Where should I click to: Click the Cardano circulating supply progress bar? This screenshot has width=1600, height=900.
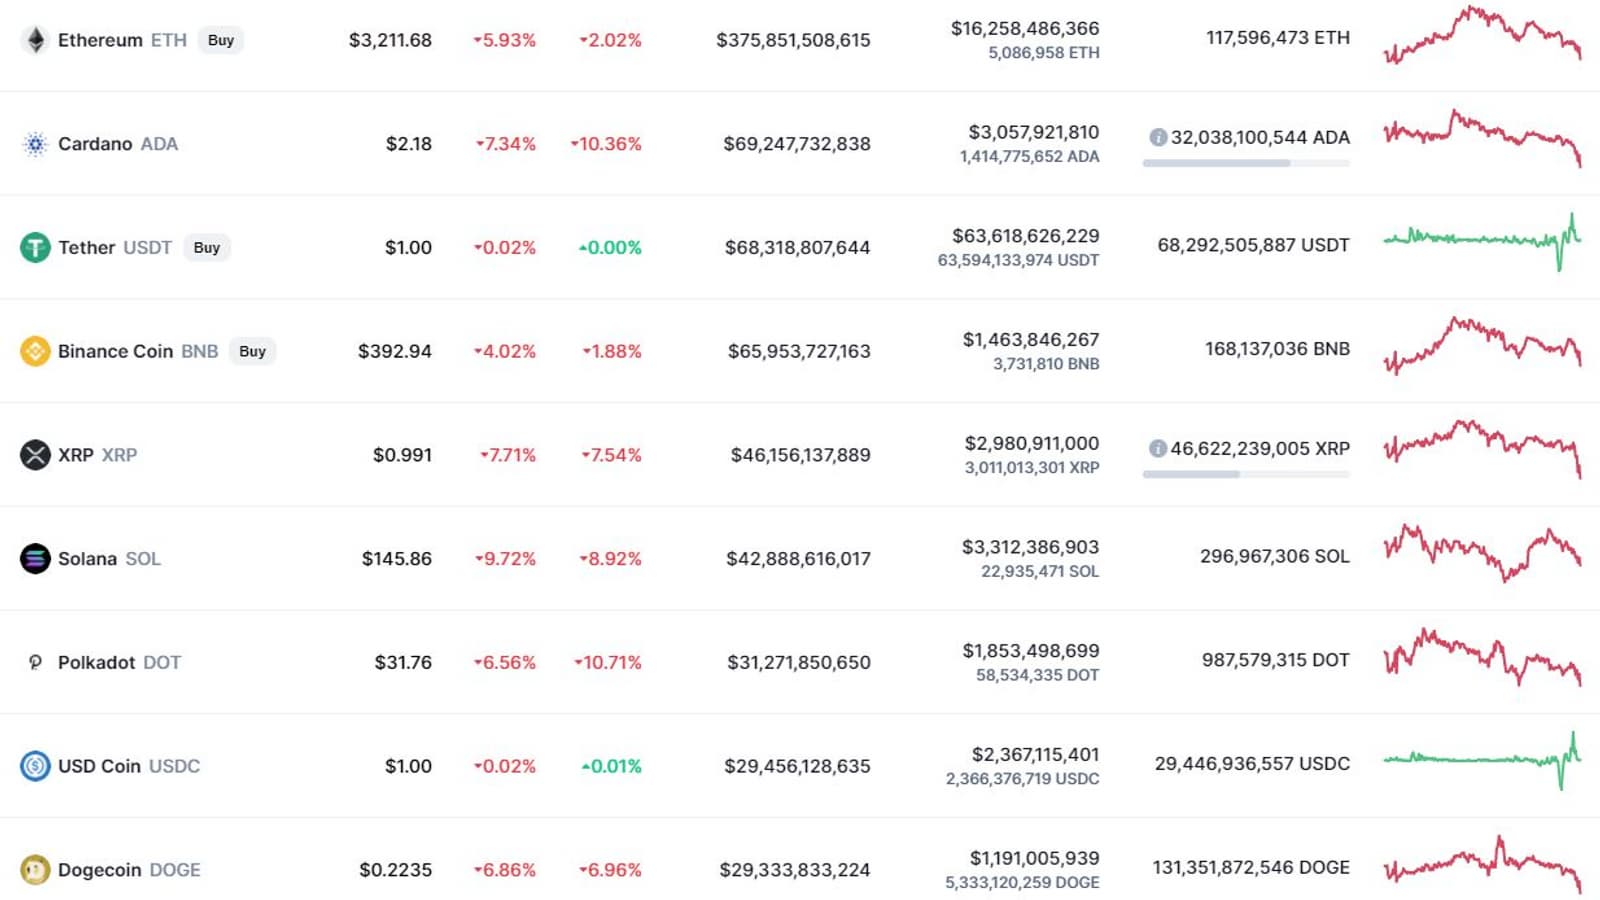pos(1246,163)
